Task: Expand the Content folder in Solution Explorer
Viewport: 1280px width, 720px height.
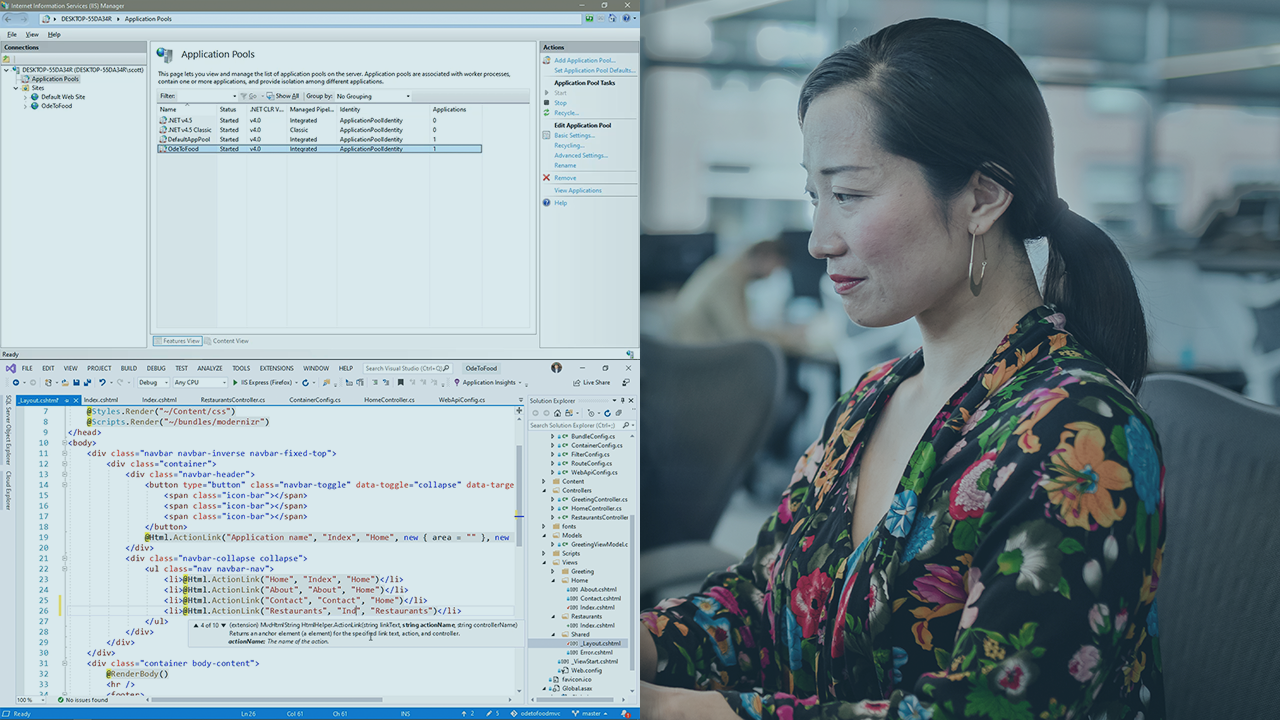Action: coord(545,481)
